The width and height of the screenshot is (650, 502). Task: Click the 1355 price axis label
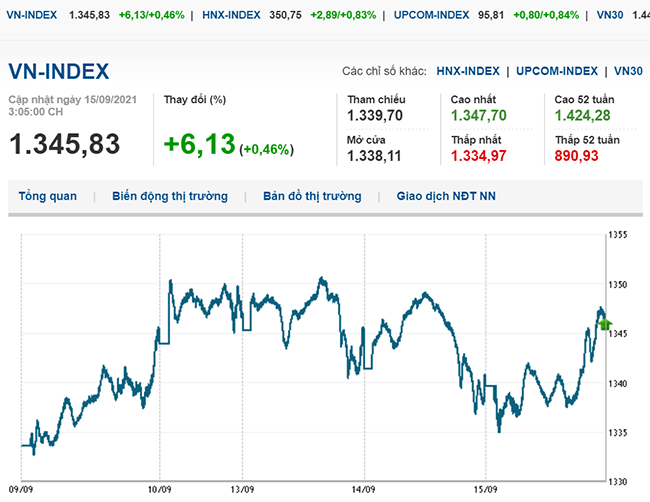point(618,235)
